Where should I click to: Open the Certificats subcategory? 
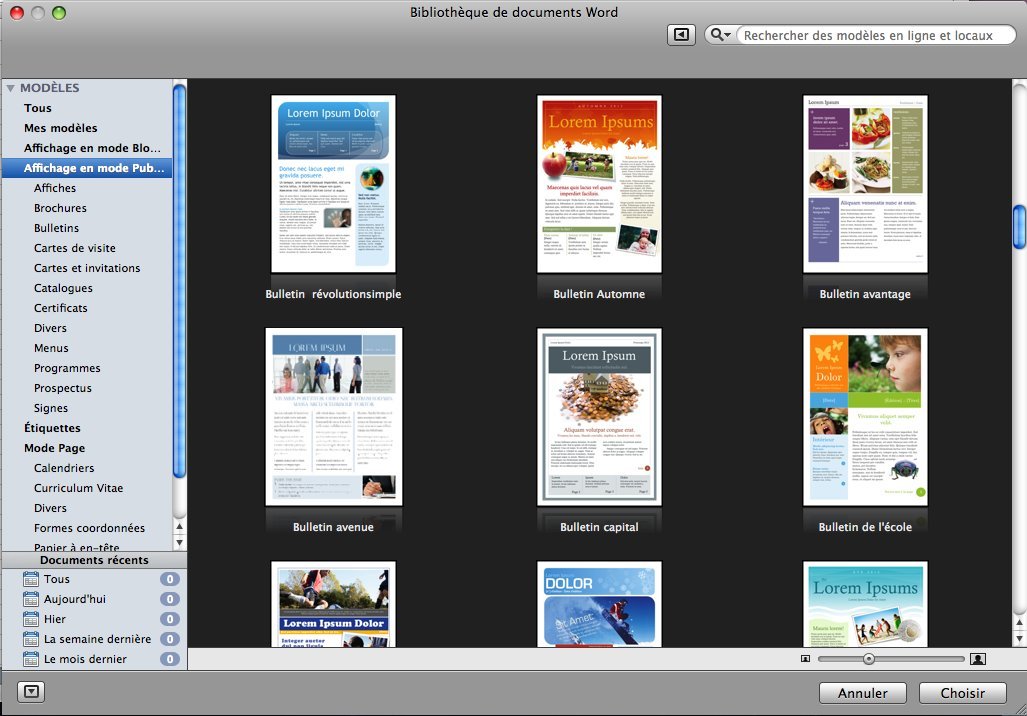(x=60, y=308)
